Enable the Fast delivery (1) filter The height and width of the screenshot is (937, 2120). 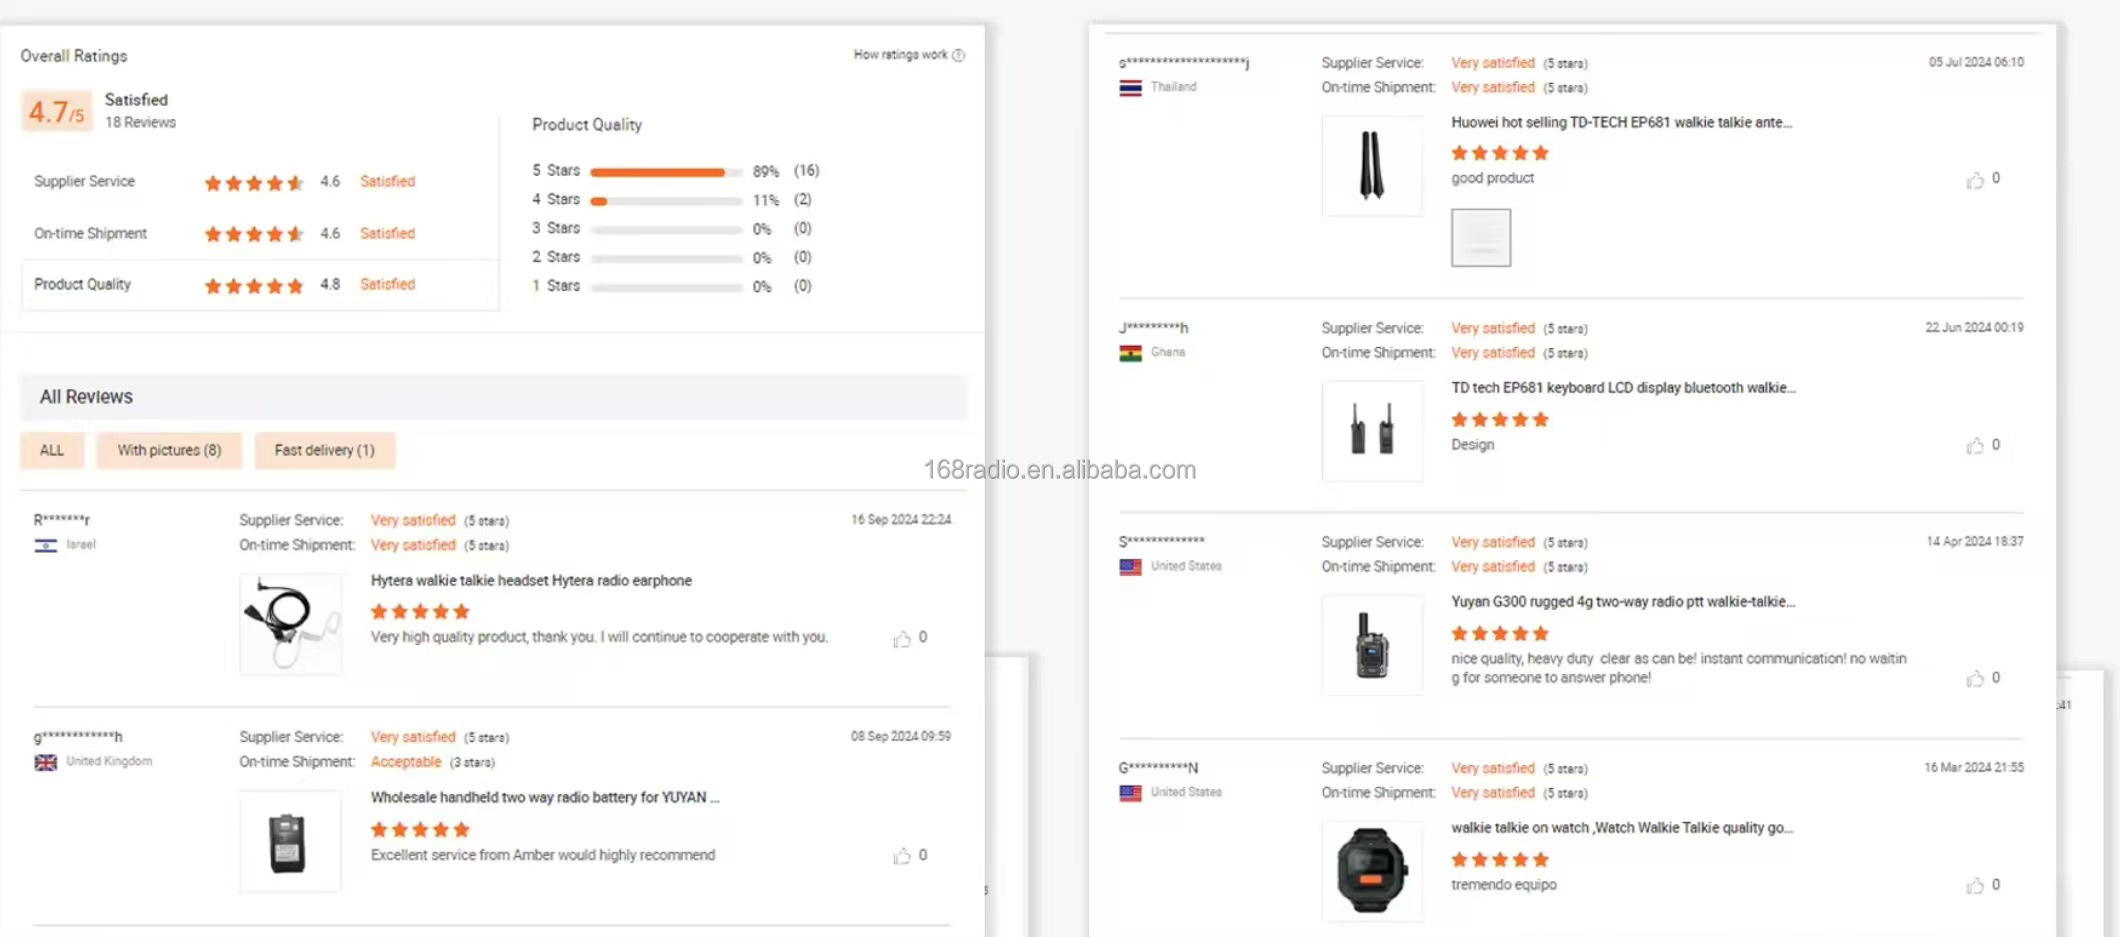pyautogui.click(x=325, y=450)
